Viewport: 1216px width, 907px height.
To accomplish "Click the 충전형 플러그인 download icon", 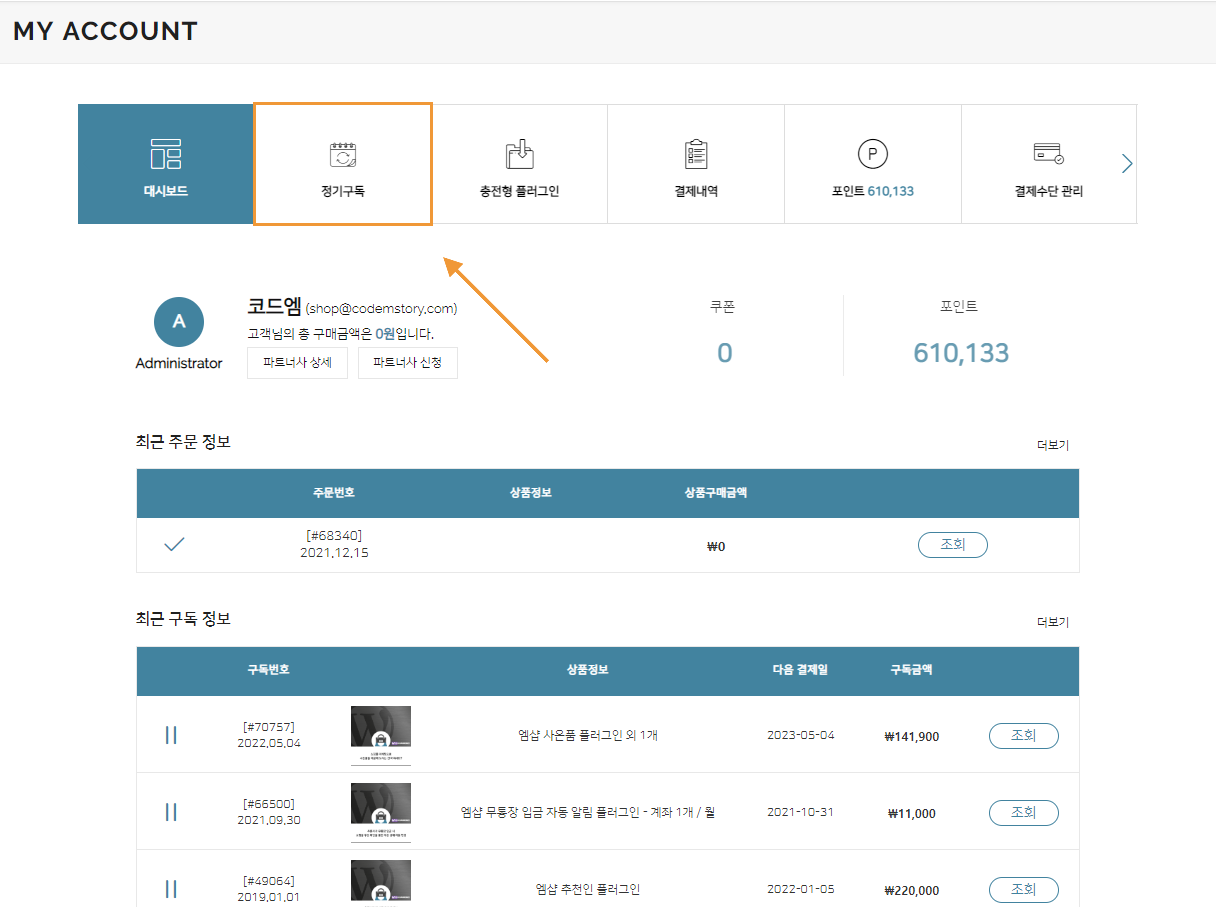I will pyautogui.click(x=520, y=154).
